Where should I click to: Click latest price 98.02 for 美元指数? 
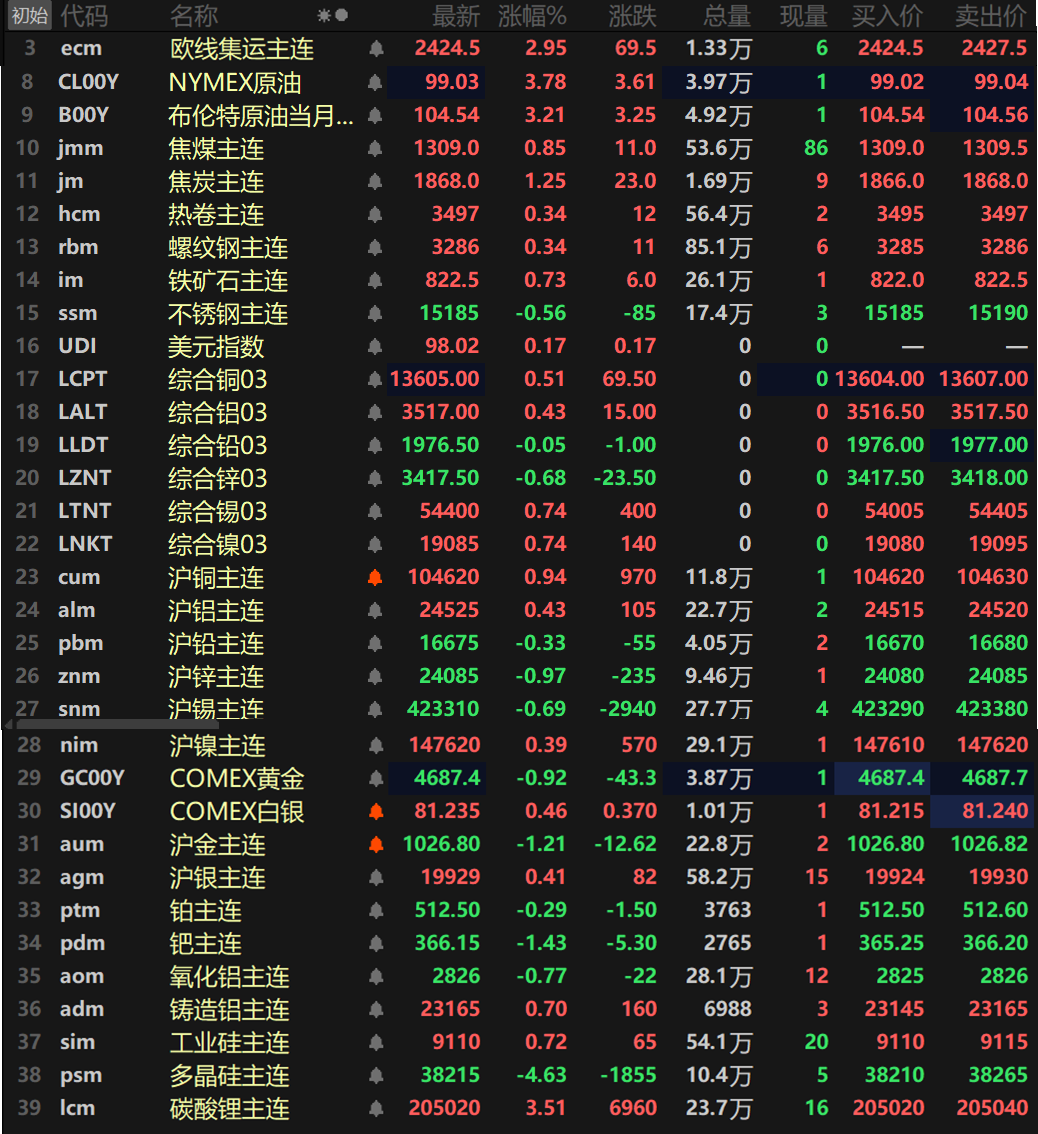(x=452, y=346)
